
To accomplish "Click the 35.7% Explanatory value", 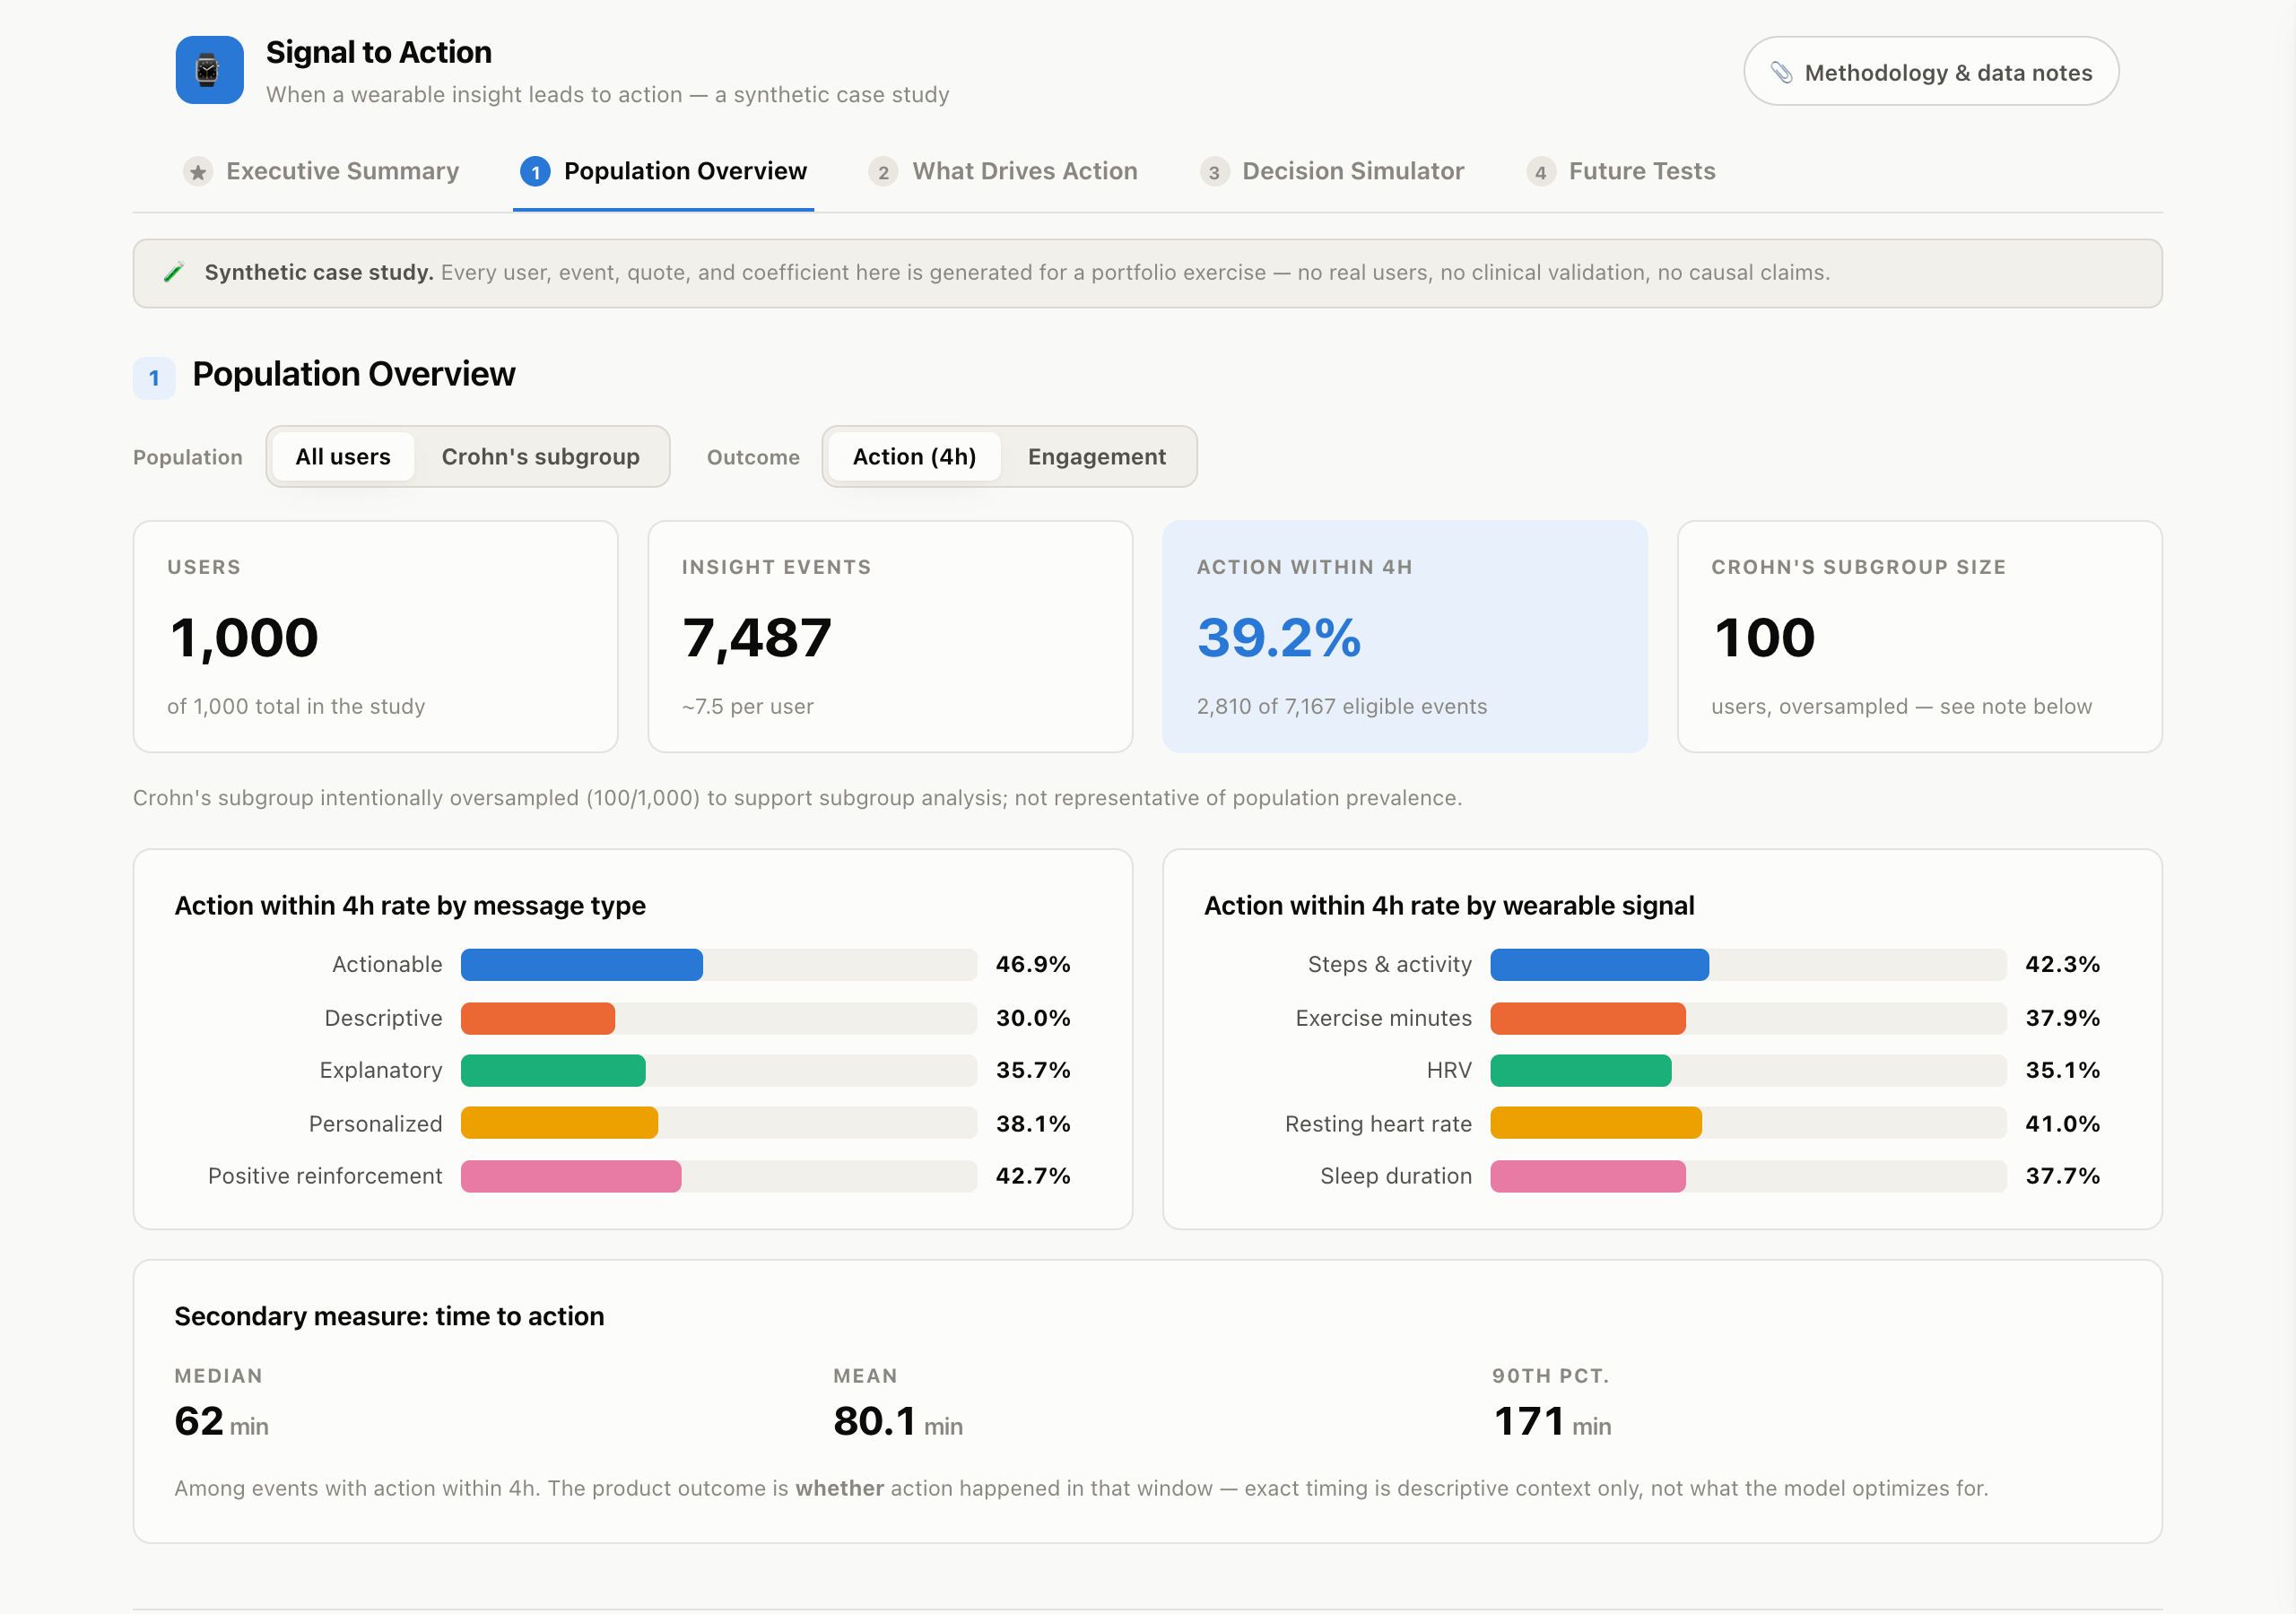I will (1033, 1071).
